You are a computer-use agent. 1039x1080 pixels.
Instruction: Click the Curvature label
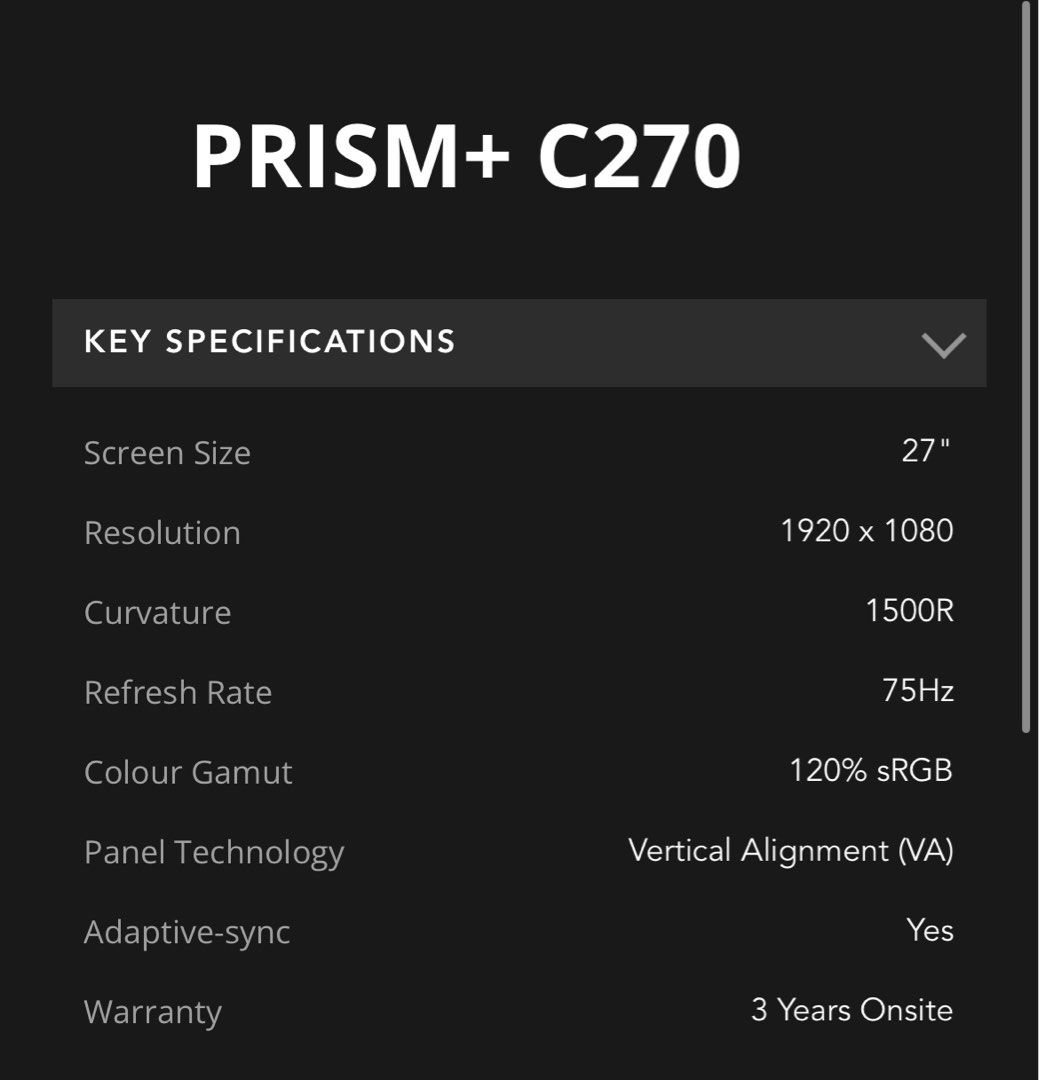pos(157,612)
